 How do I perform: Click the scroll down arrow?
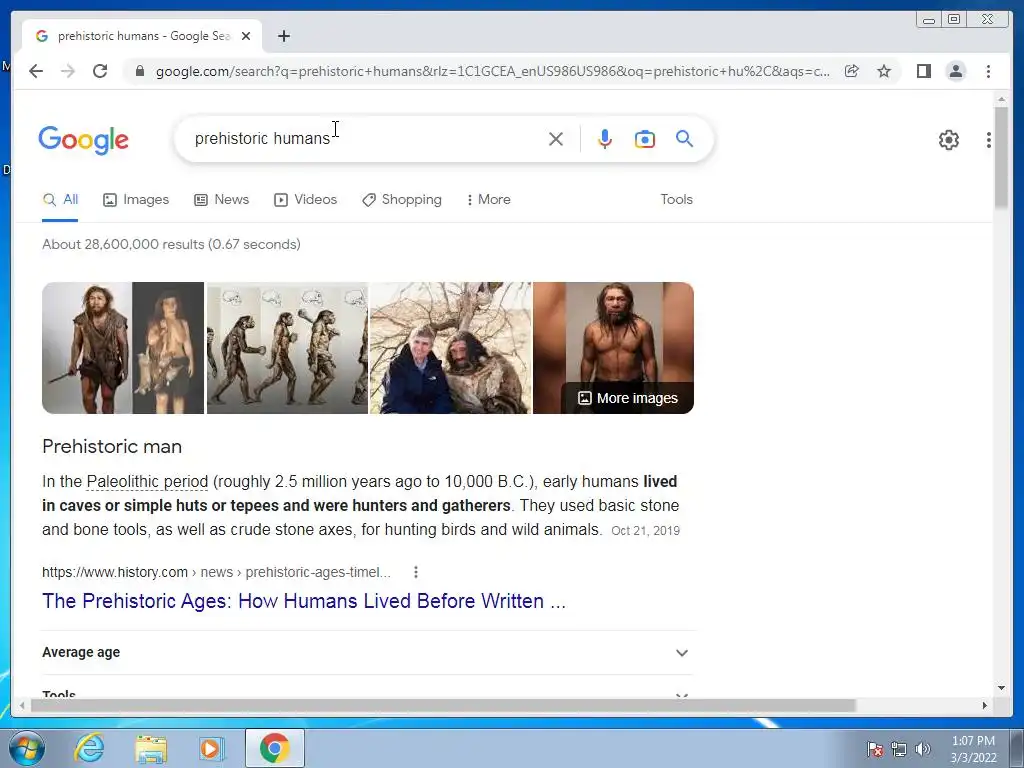(x=1001, y=688)
